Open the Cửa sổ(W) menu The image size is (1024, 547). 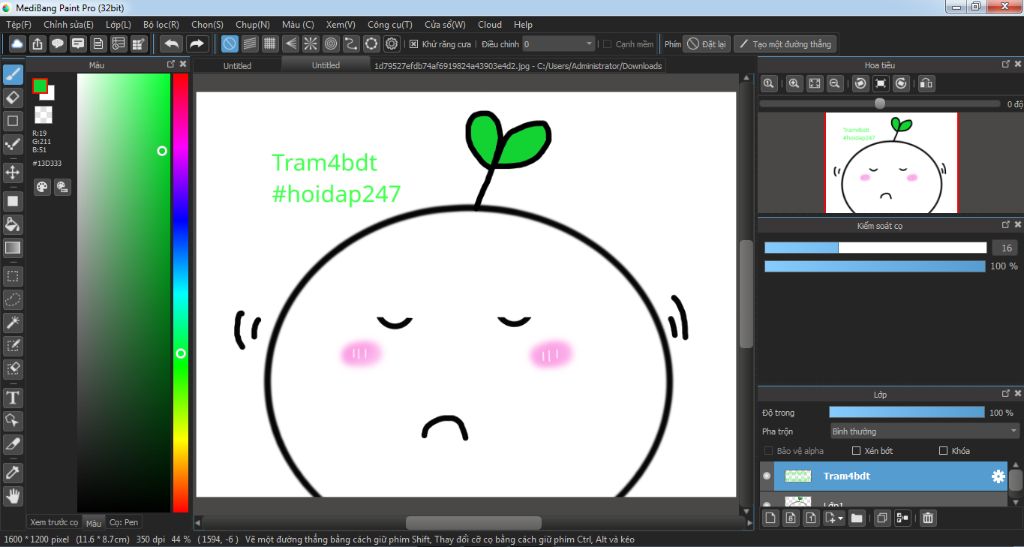pyautogui.click(x=445, y=25)
